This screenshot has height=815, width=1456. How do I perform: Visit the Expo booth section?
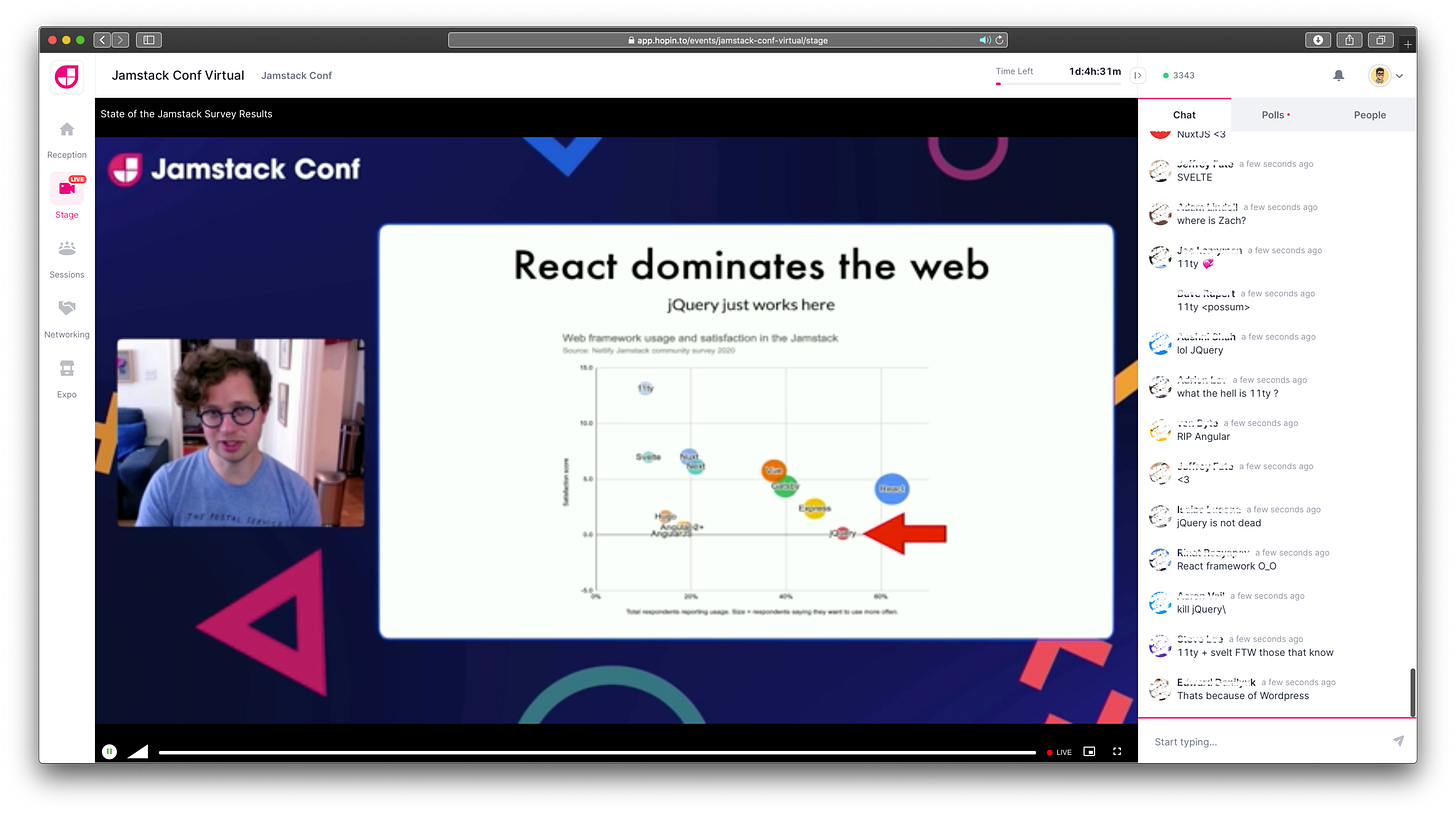[x=67, y=380]
